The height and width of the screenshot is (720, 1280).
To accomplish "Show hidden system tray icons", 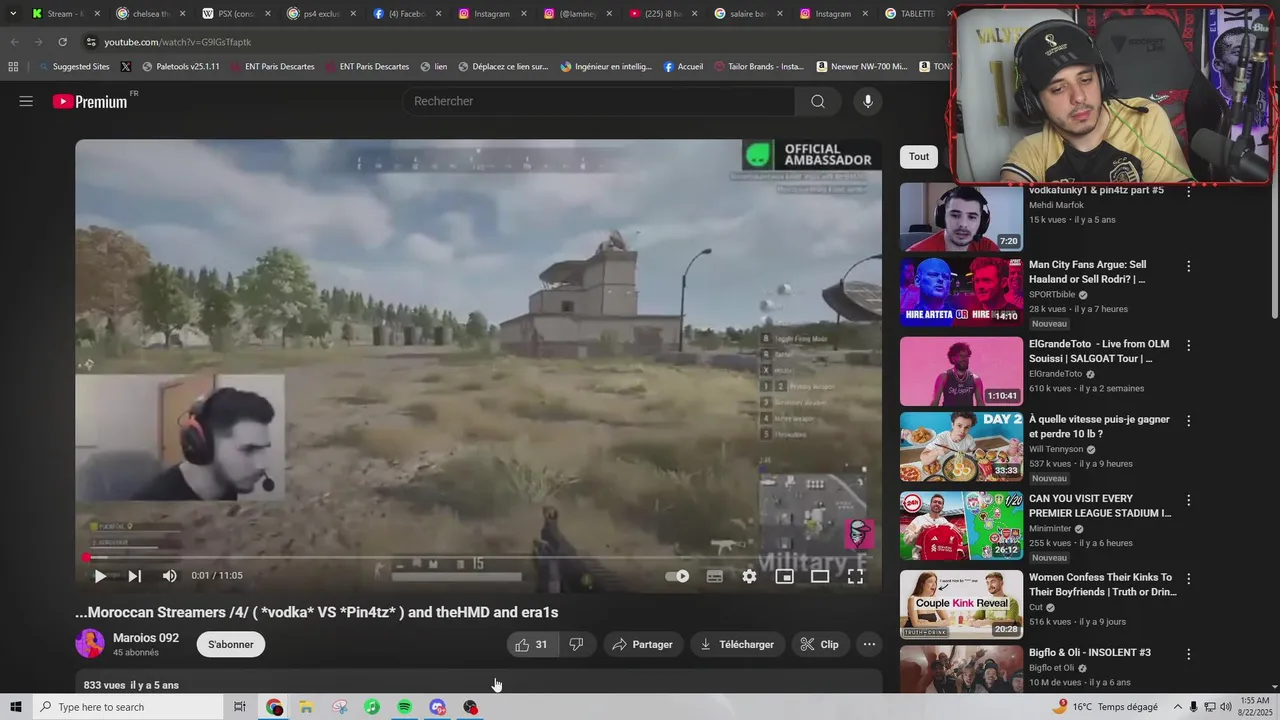I will click(1178, 707).
